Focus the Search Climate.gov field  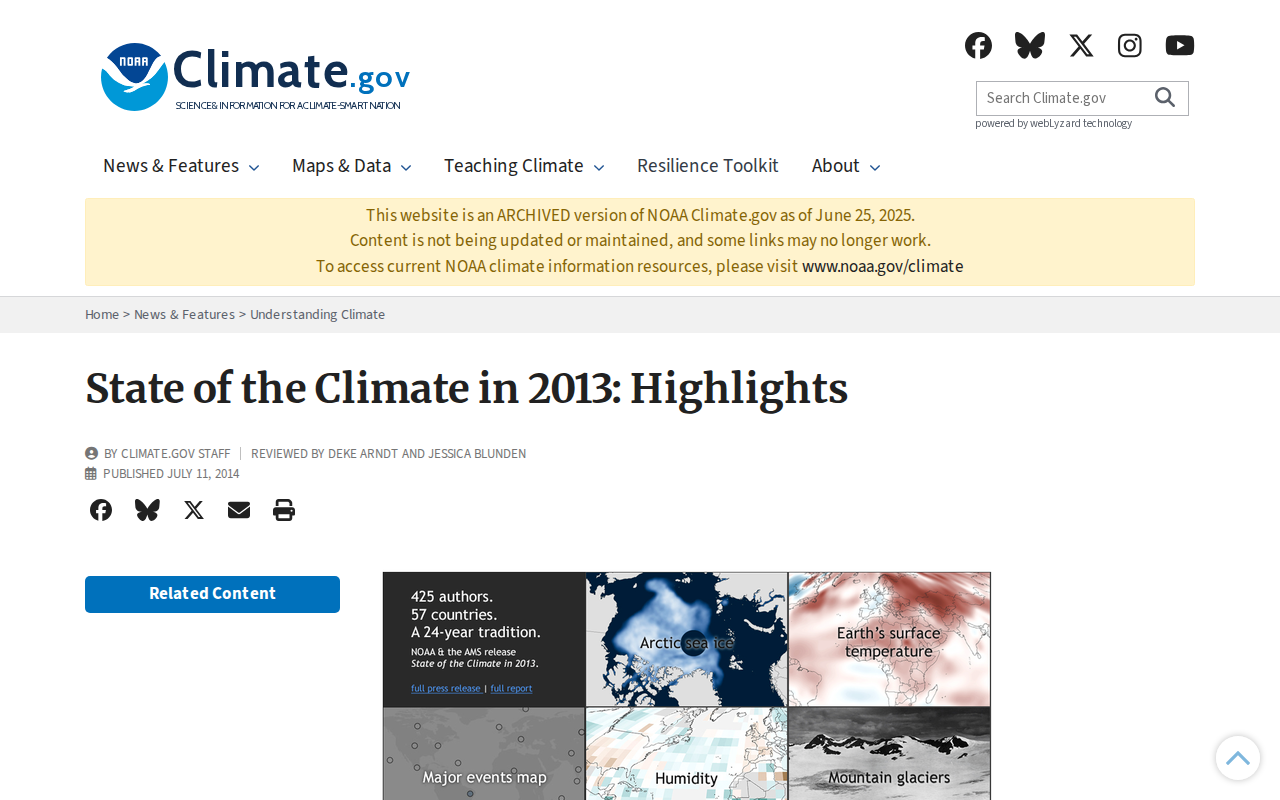click(x=1062, y=98)
